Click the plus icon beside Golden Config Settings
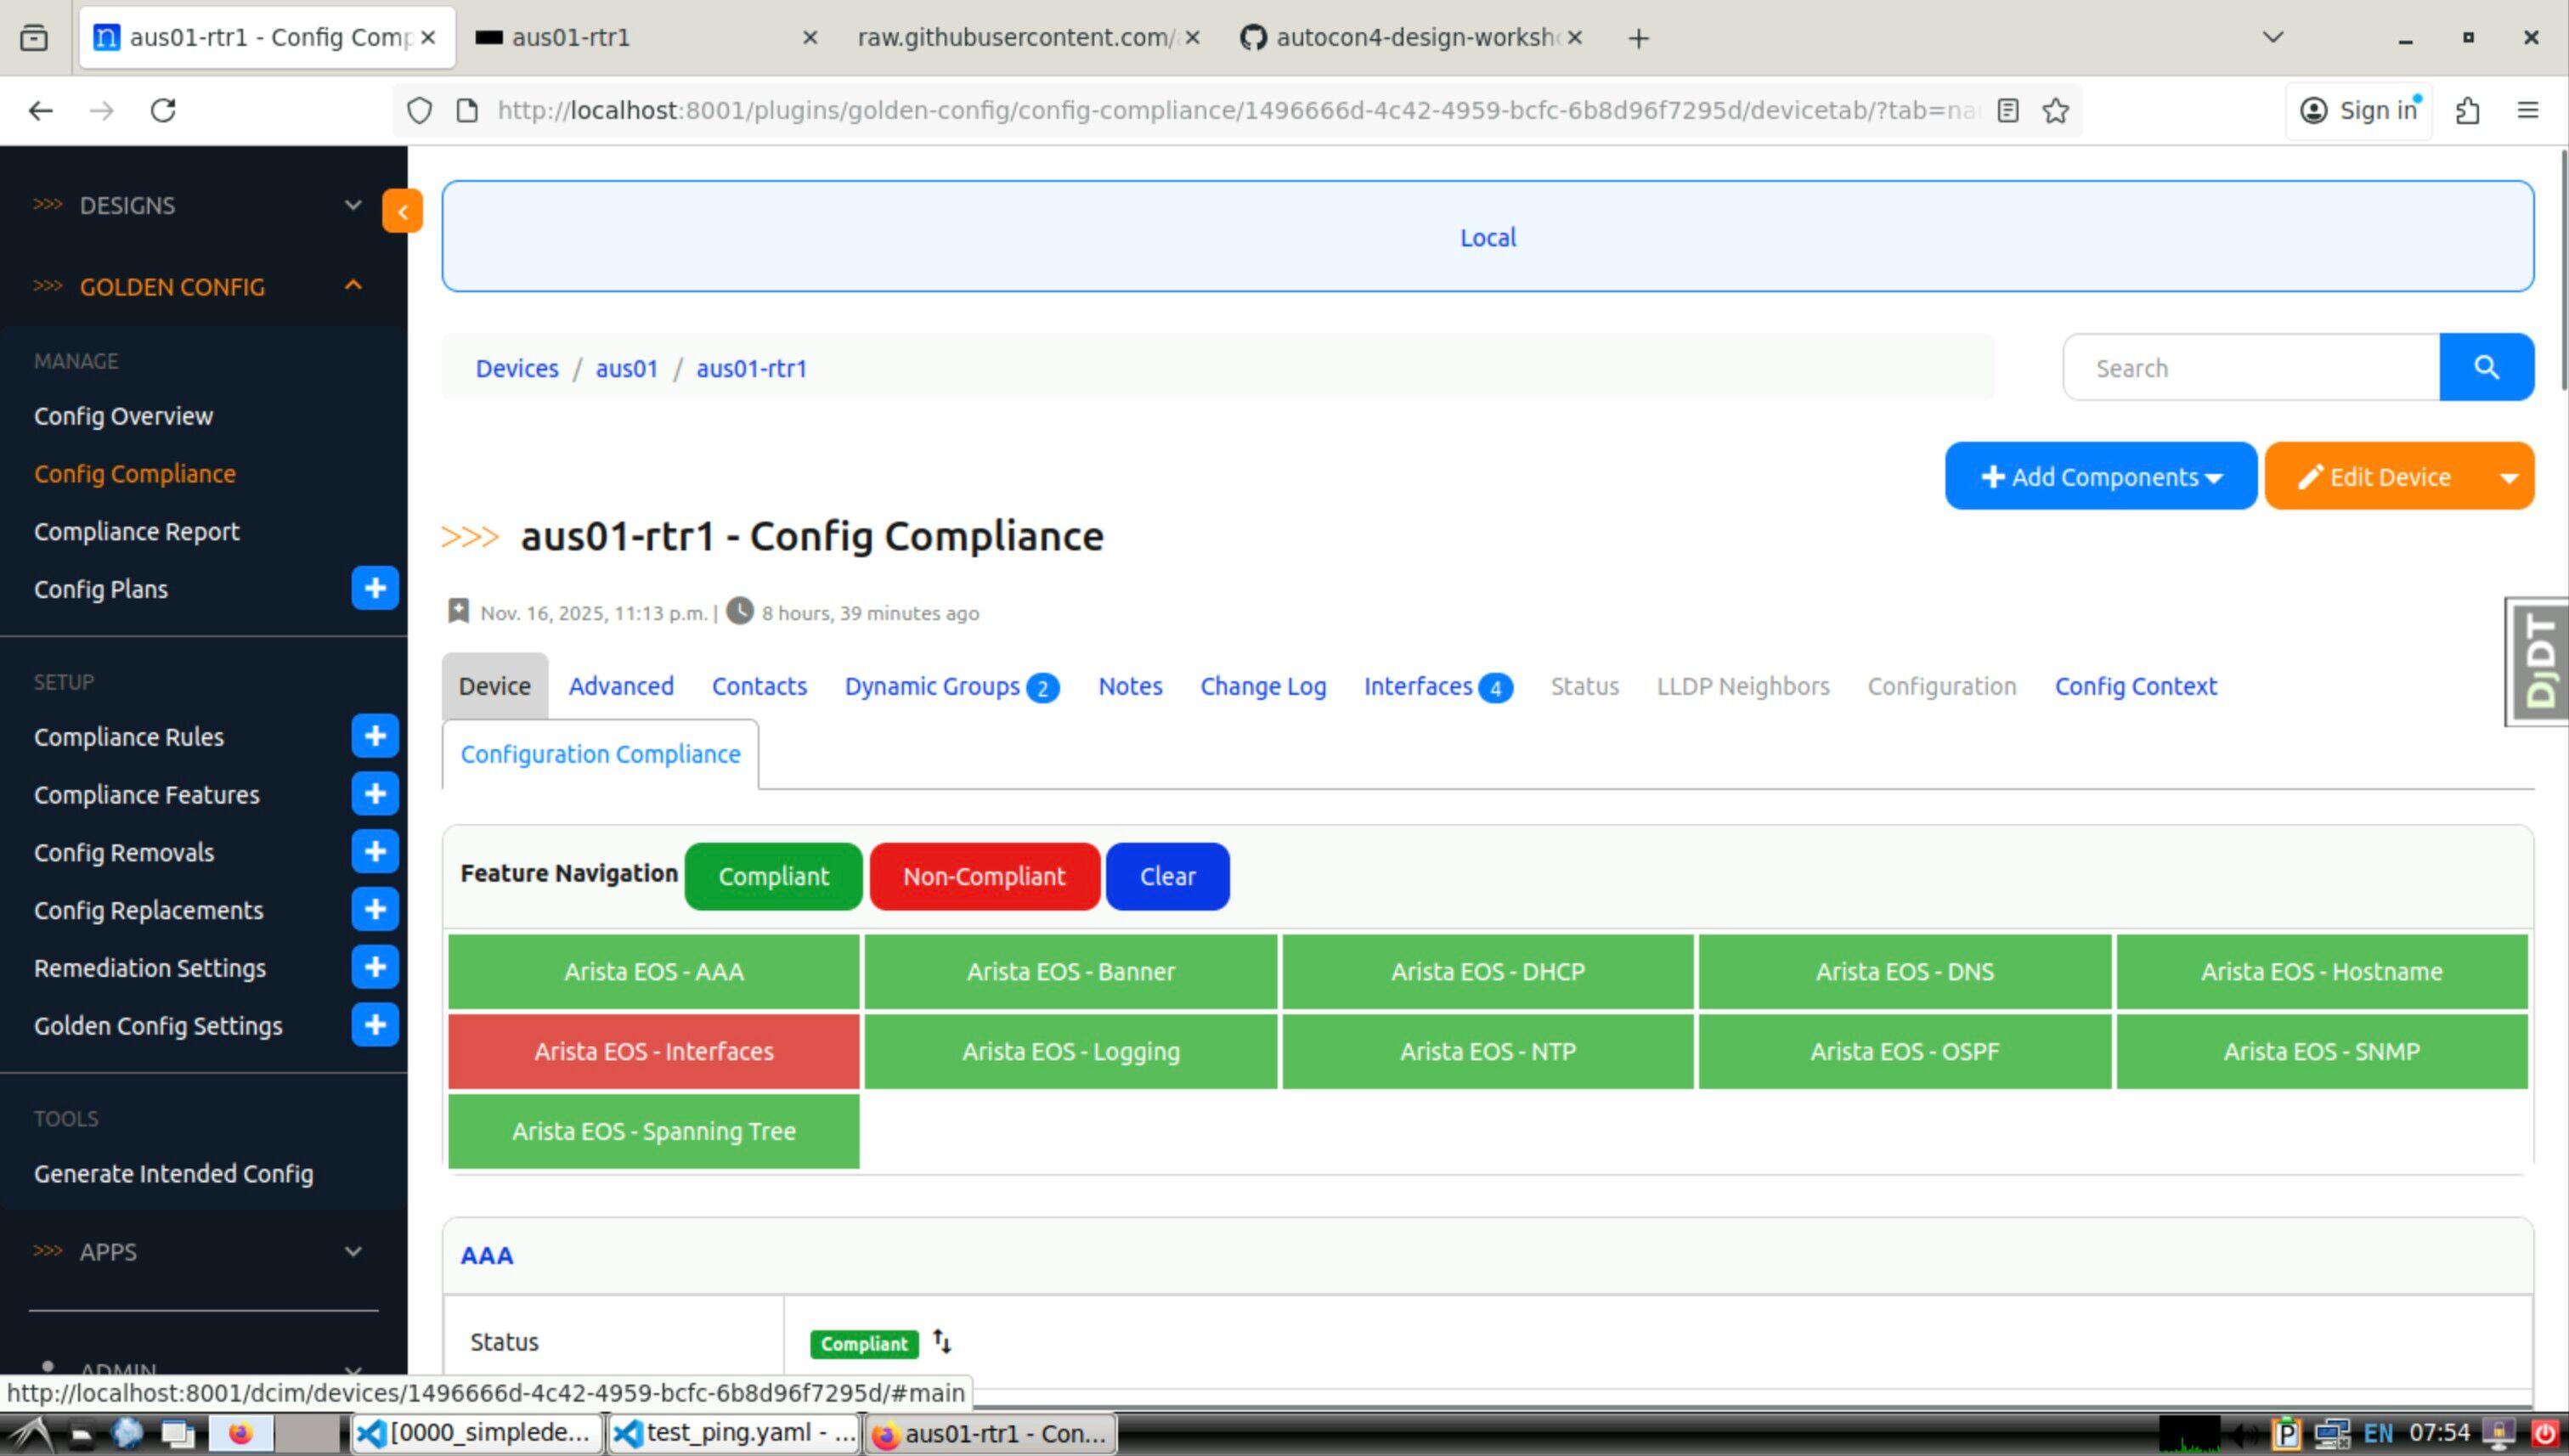Viewport: 2569px width, 1456px height. [x=375, y=1025]
